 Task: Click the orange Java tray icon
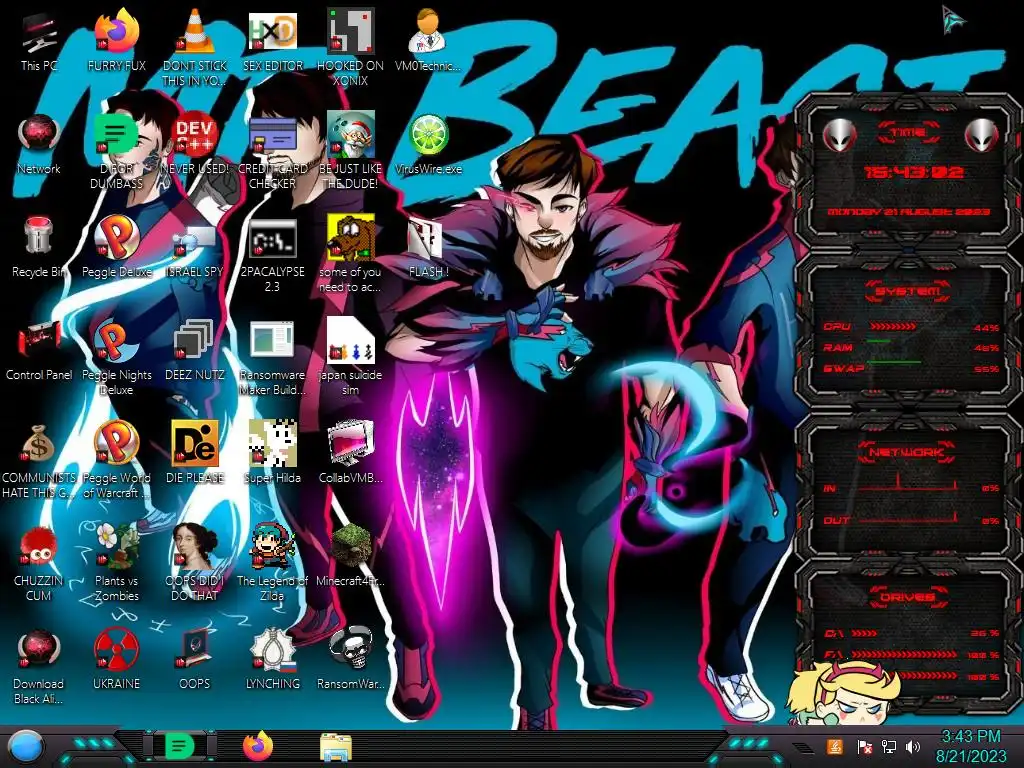pyautogui.click(x=835, y=746)
